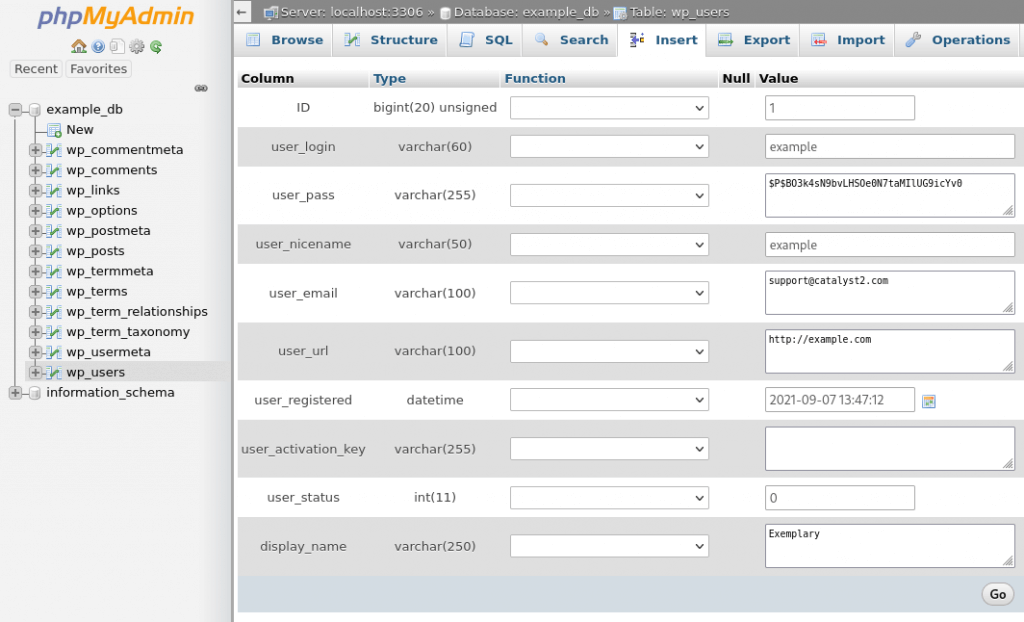Image resolution: width=1024 pixels, height=622 pixels.
Task: Click into the user_pass hash textarea
Action: tap(889, 195)
